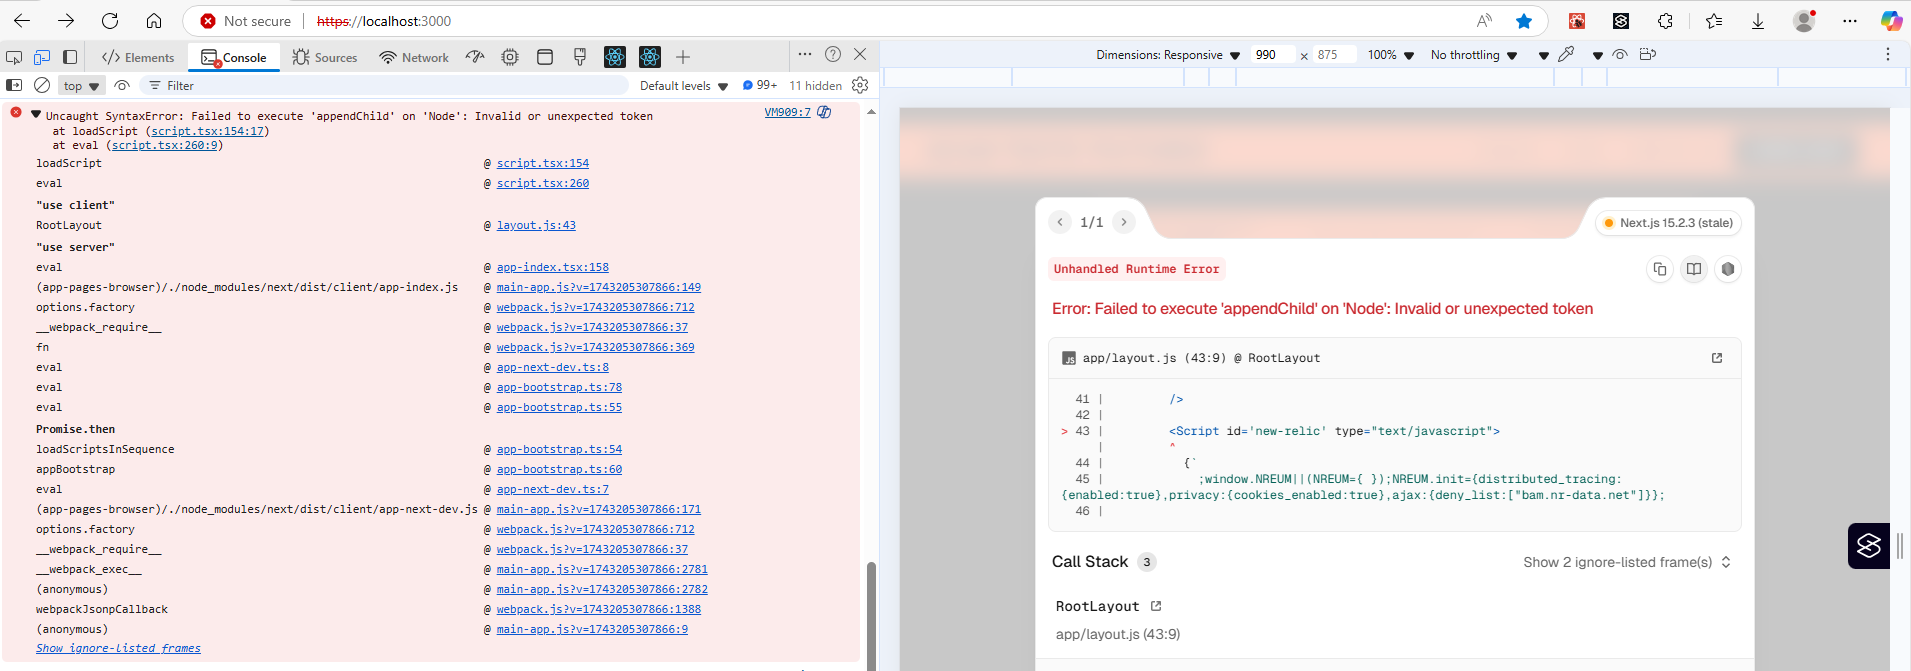Open Default levels dropdown

[x=684, y=86]
